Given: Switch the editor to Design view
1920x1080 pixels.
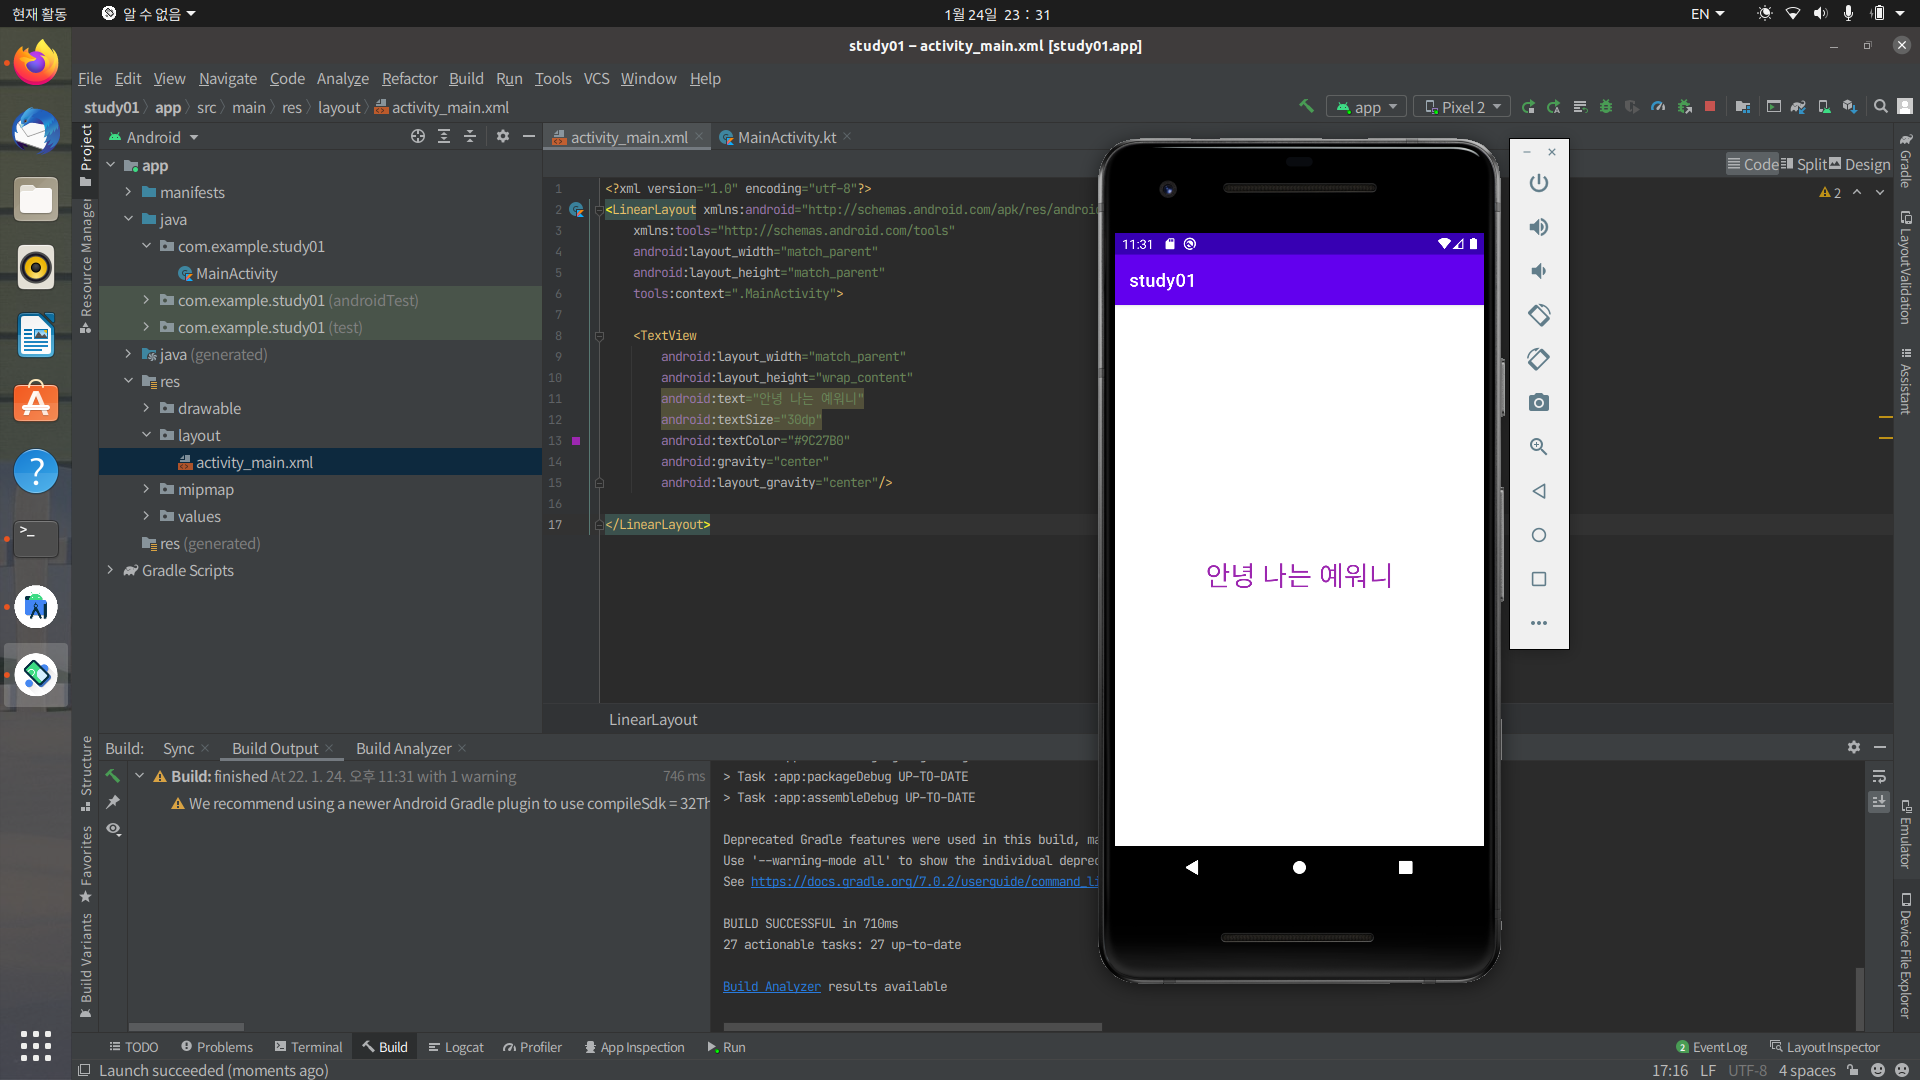Looking at the screenshot, I should [1859, 164].
